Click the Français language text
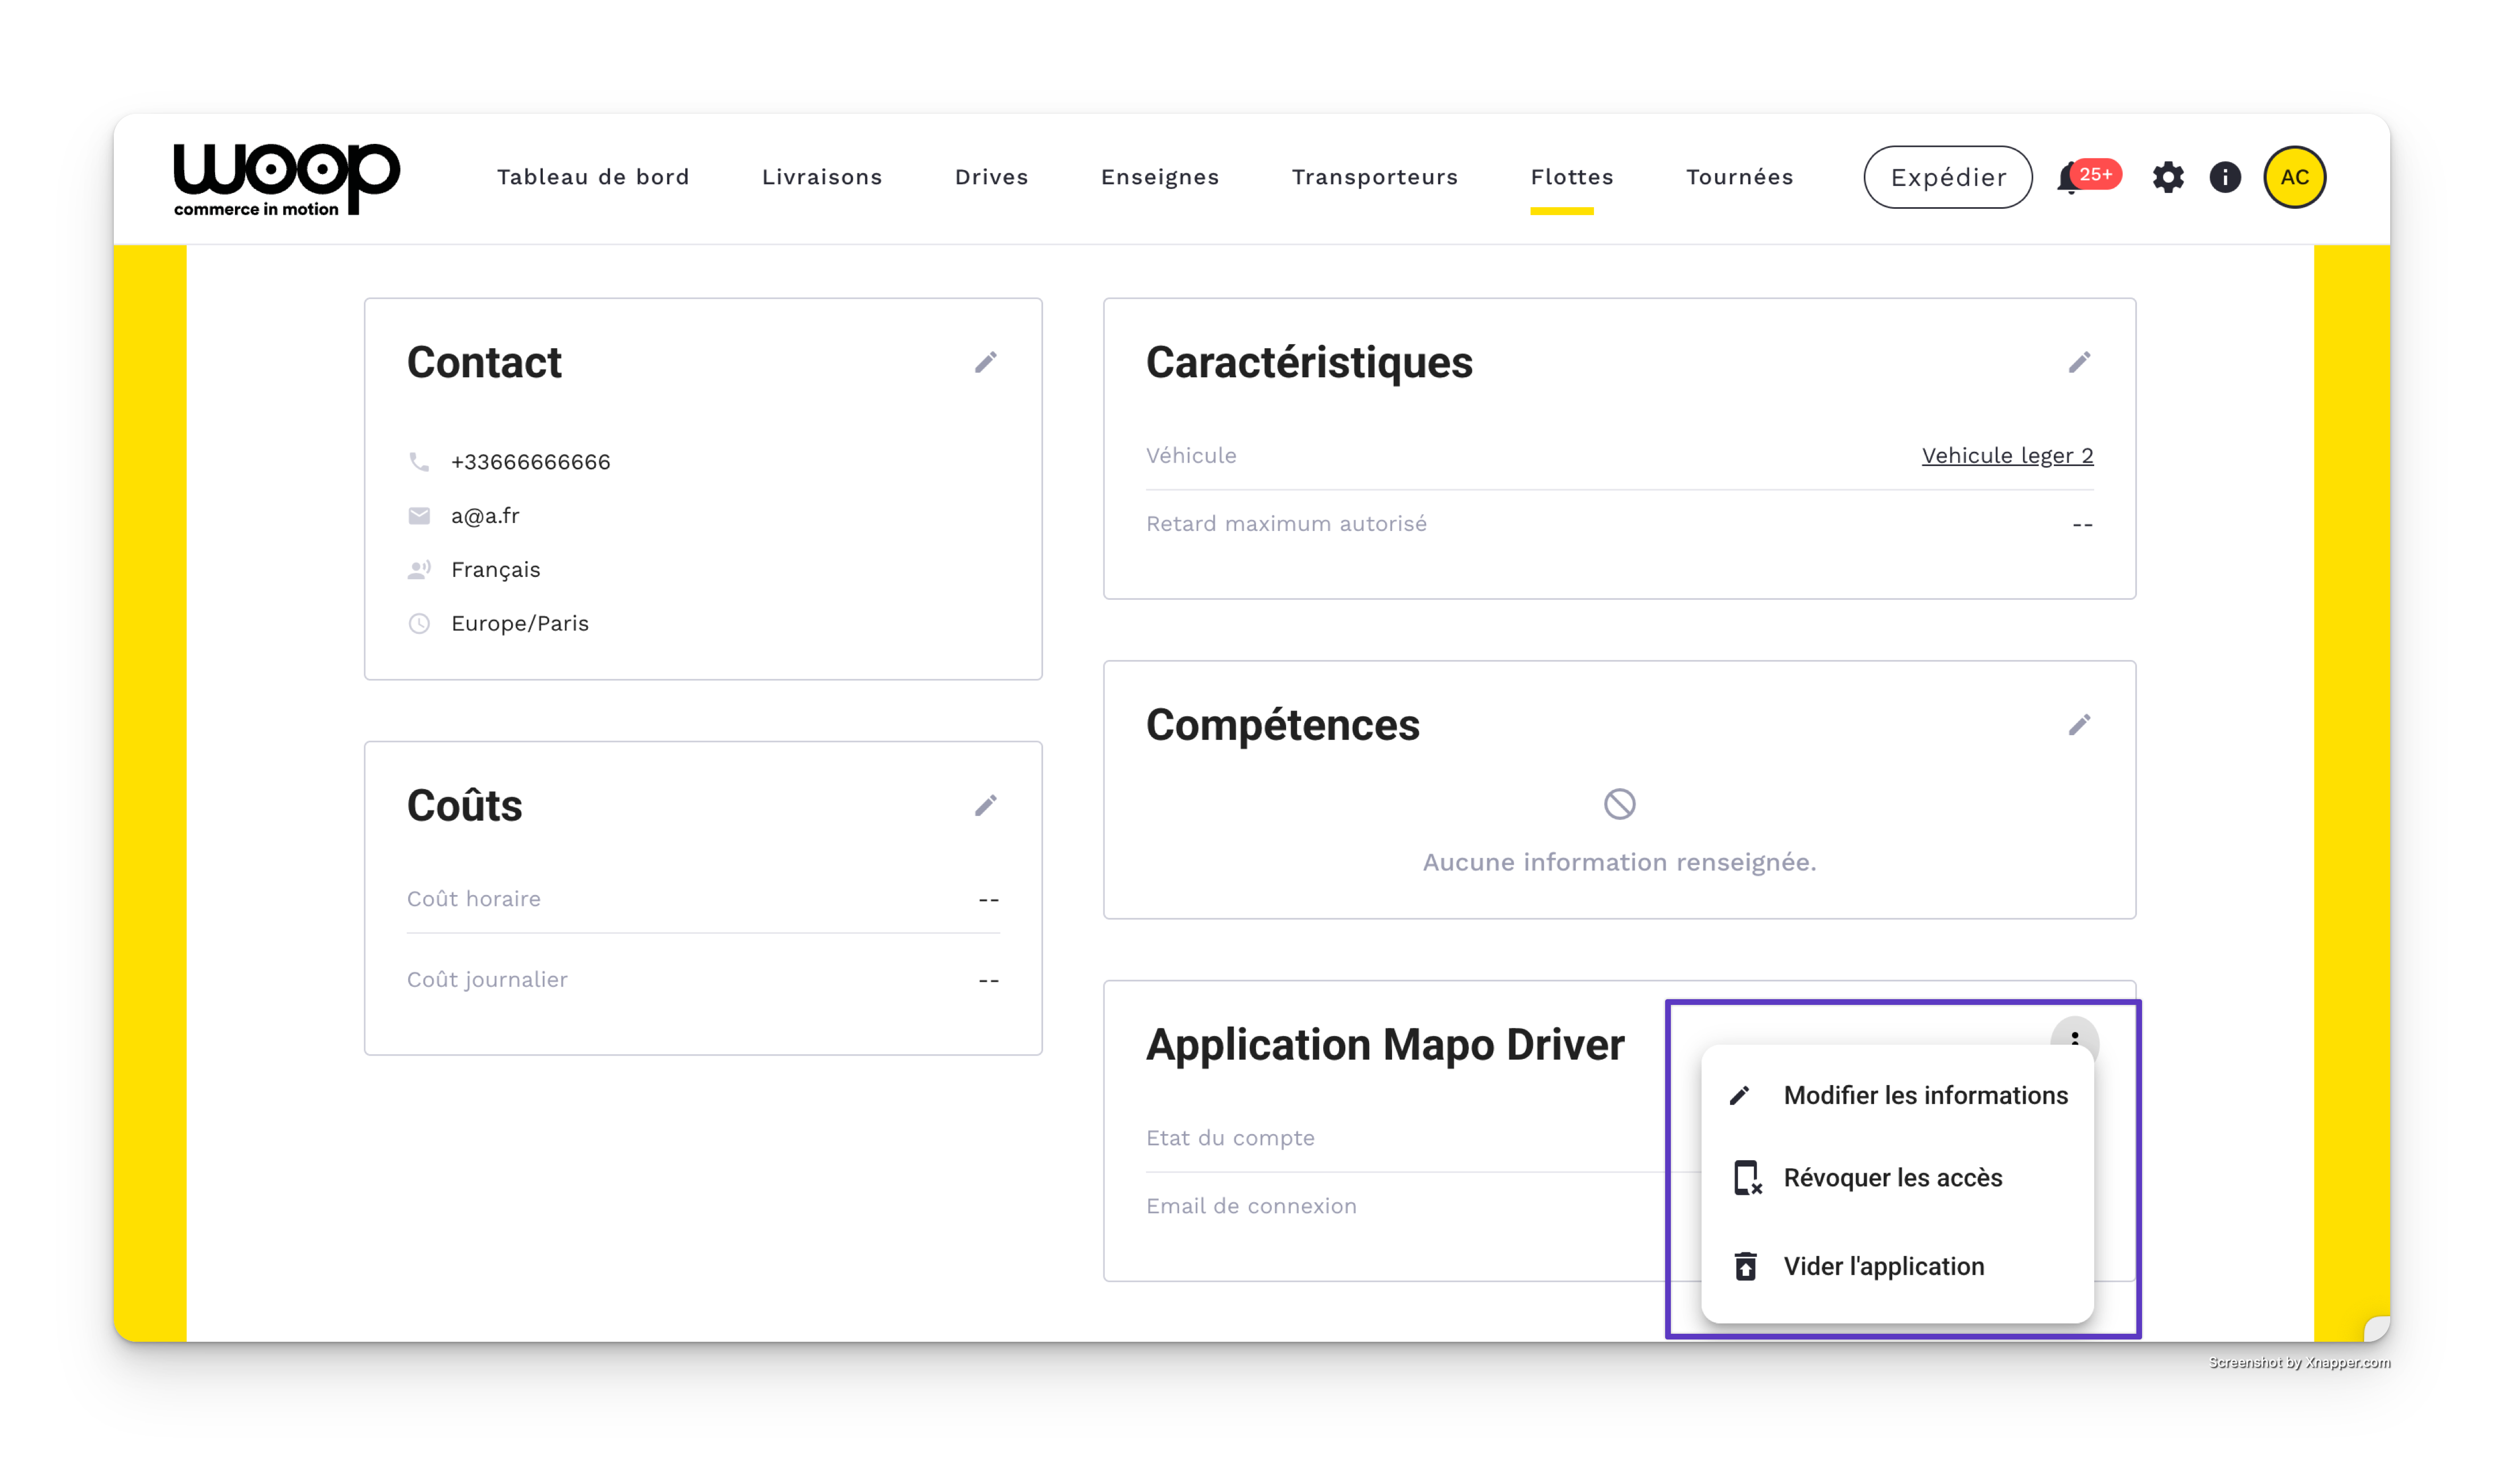The height and width of the screenshot is (1484, 2504). pos(495,570)
